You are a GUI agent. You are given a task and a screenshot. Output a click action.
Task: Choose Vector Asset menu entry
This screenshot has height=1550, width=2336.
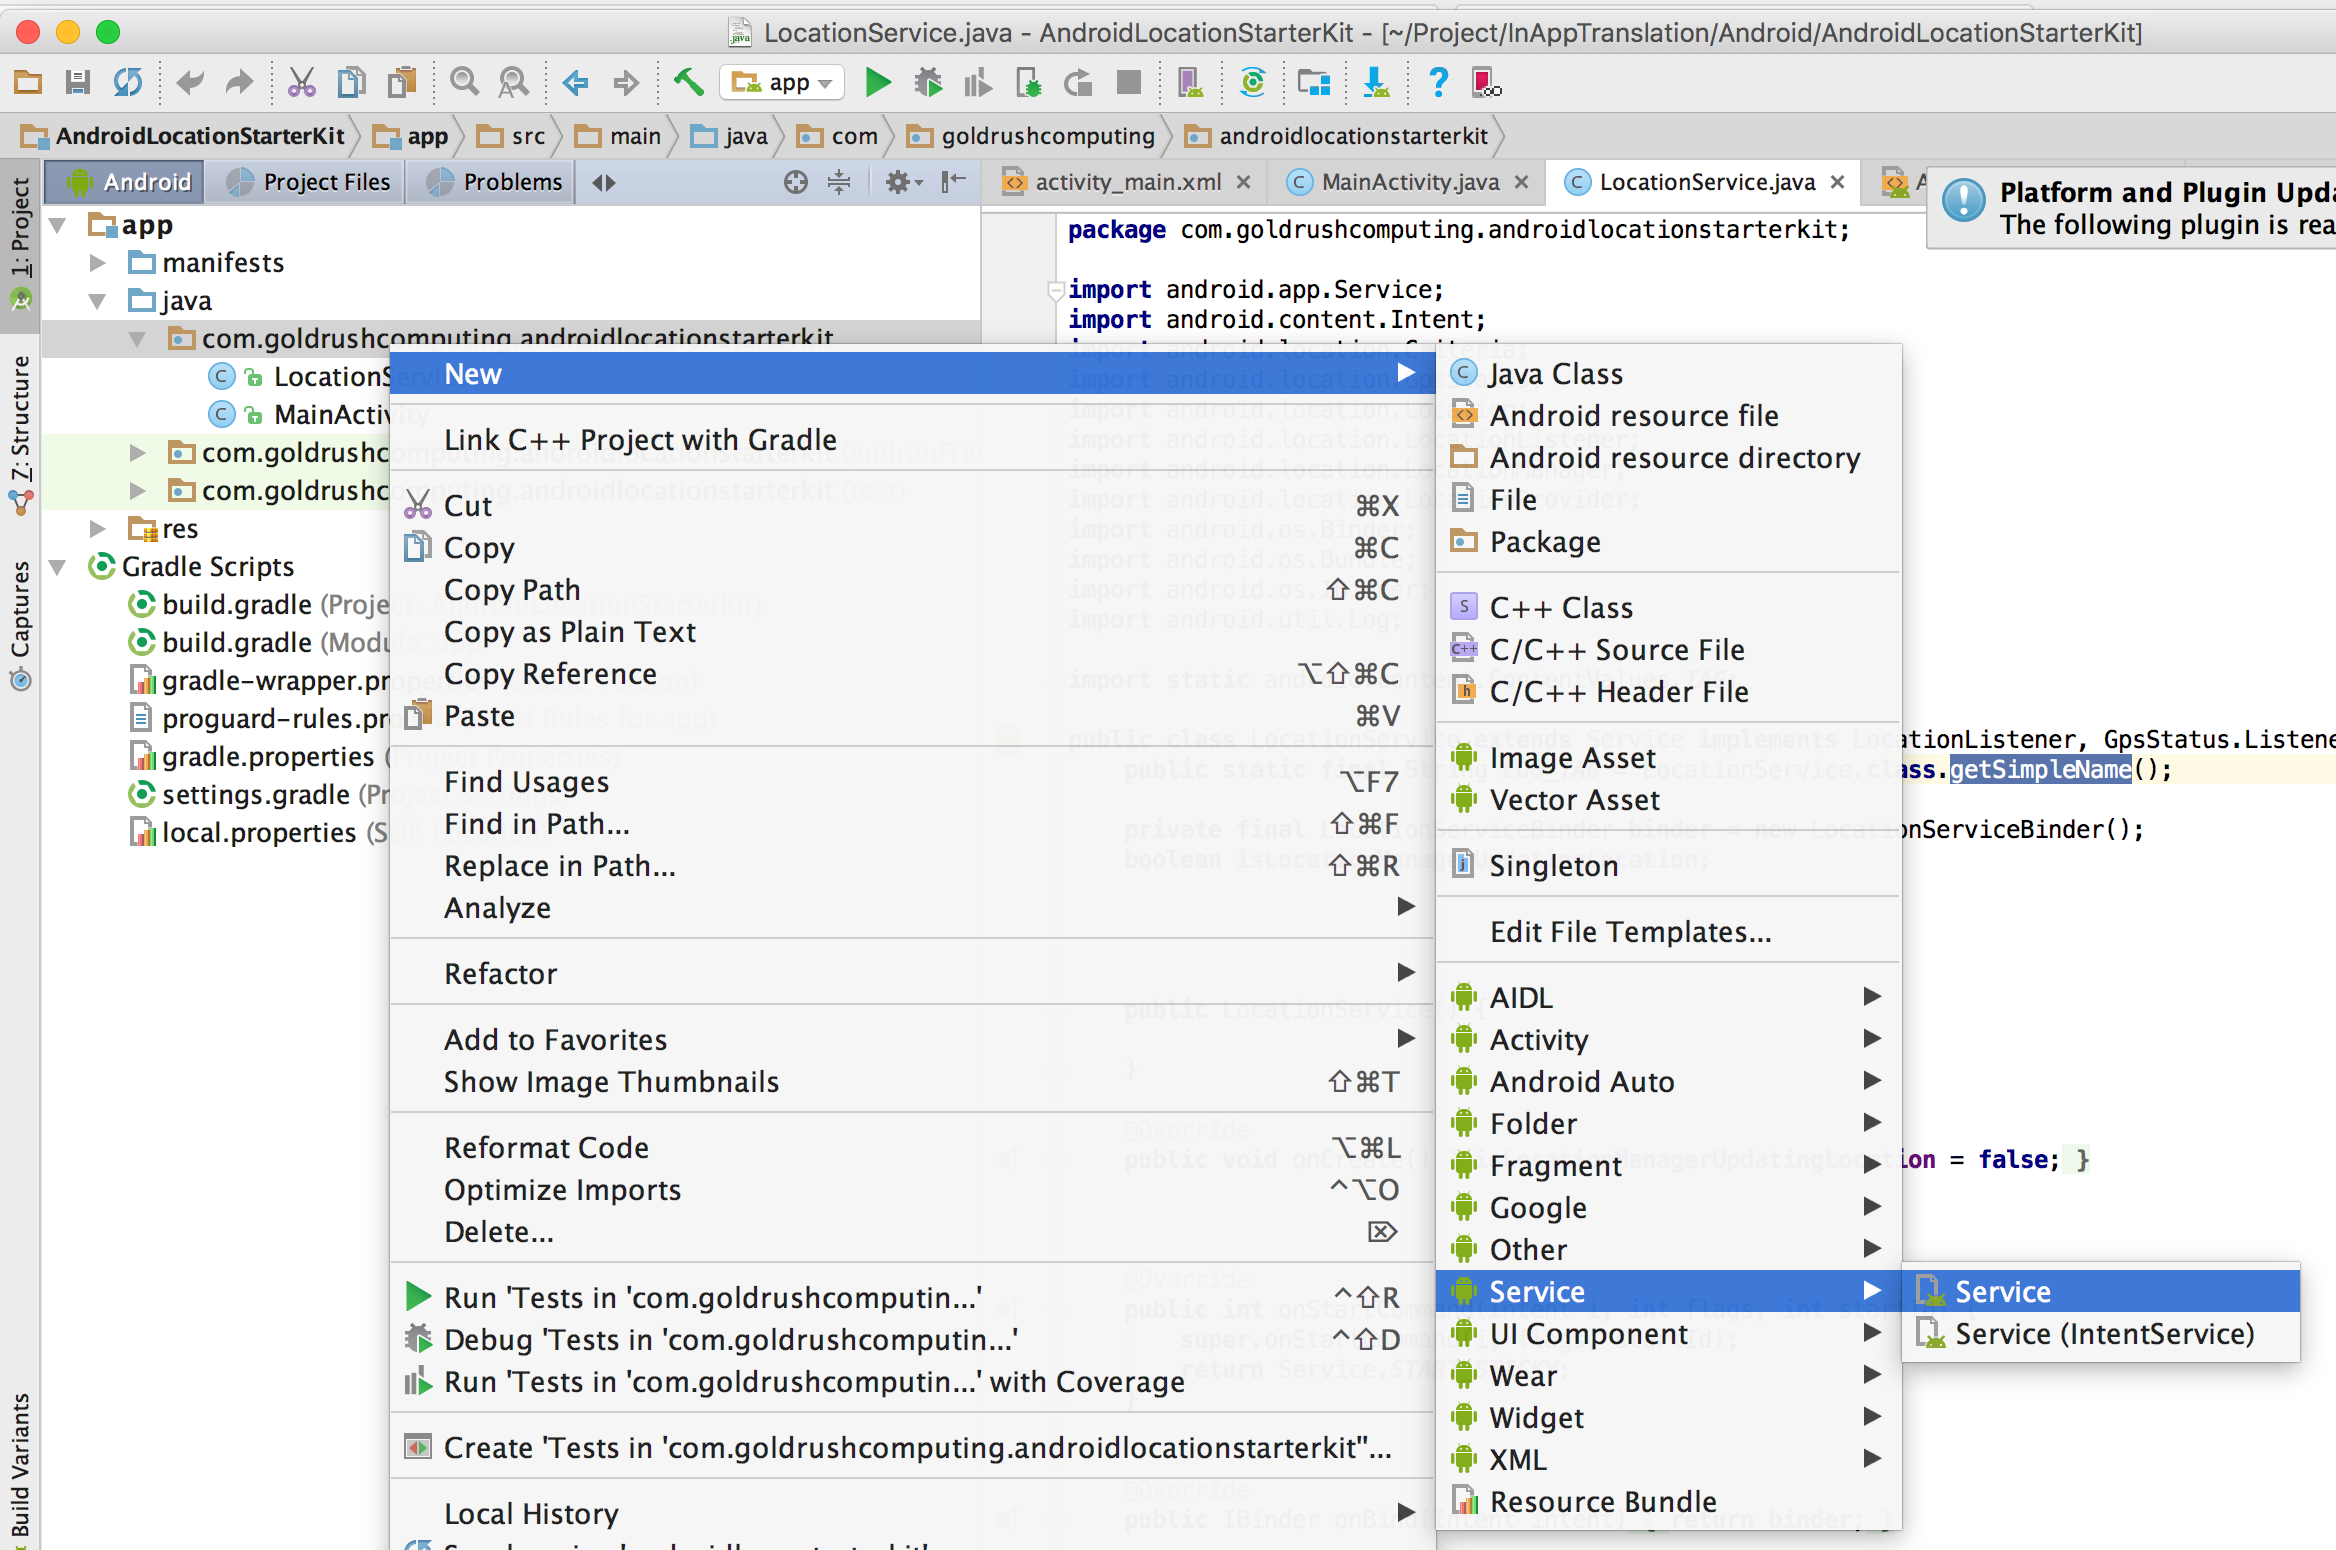[x=1668, y=800]
